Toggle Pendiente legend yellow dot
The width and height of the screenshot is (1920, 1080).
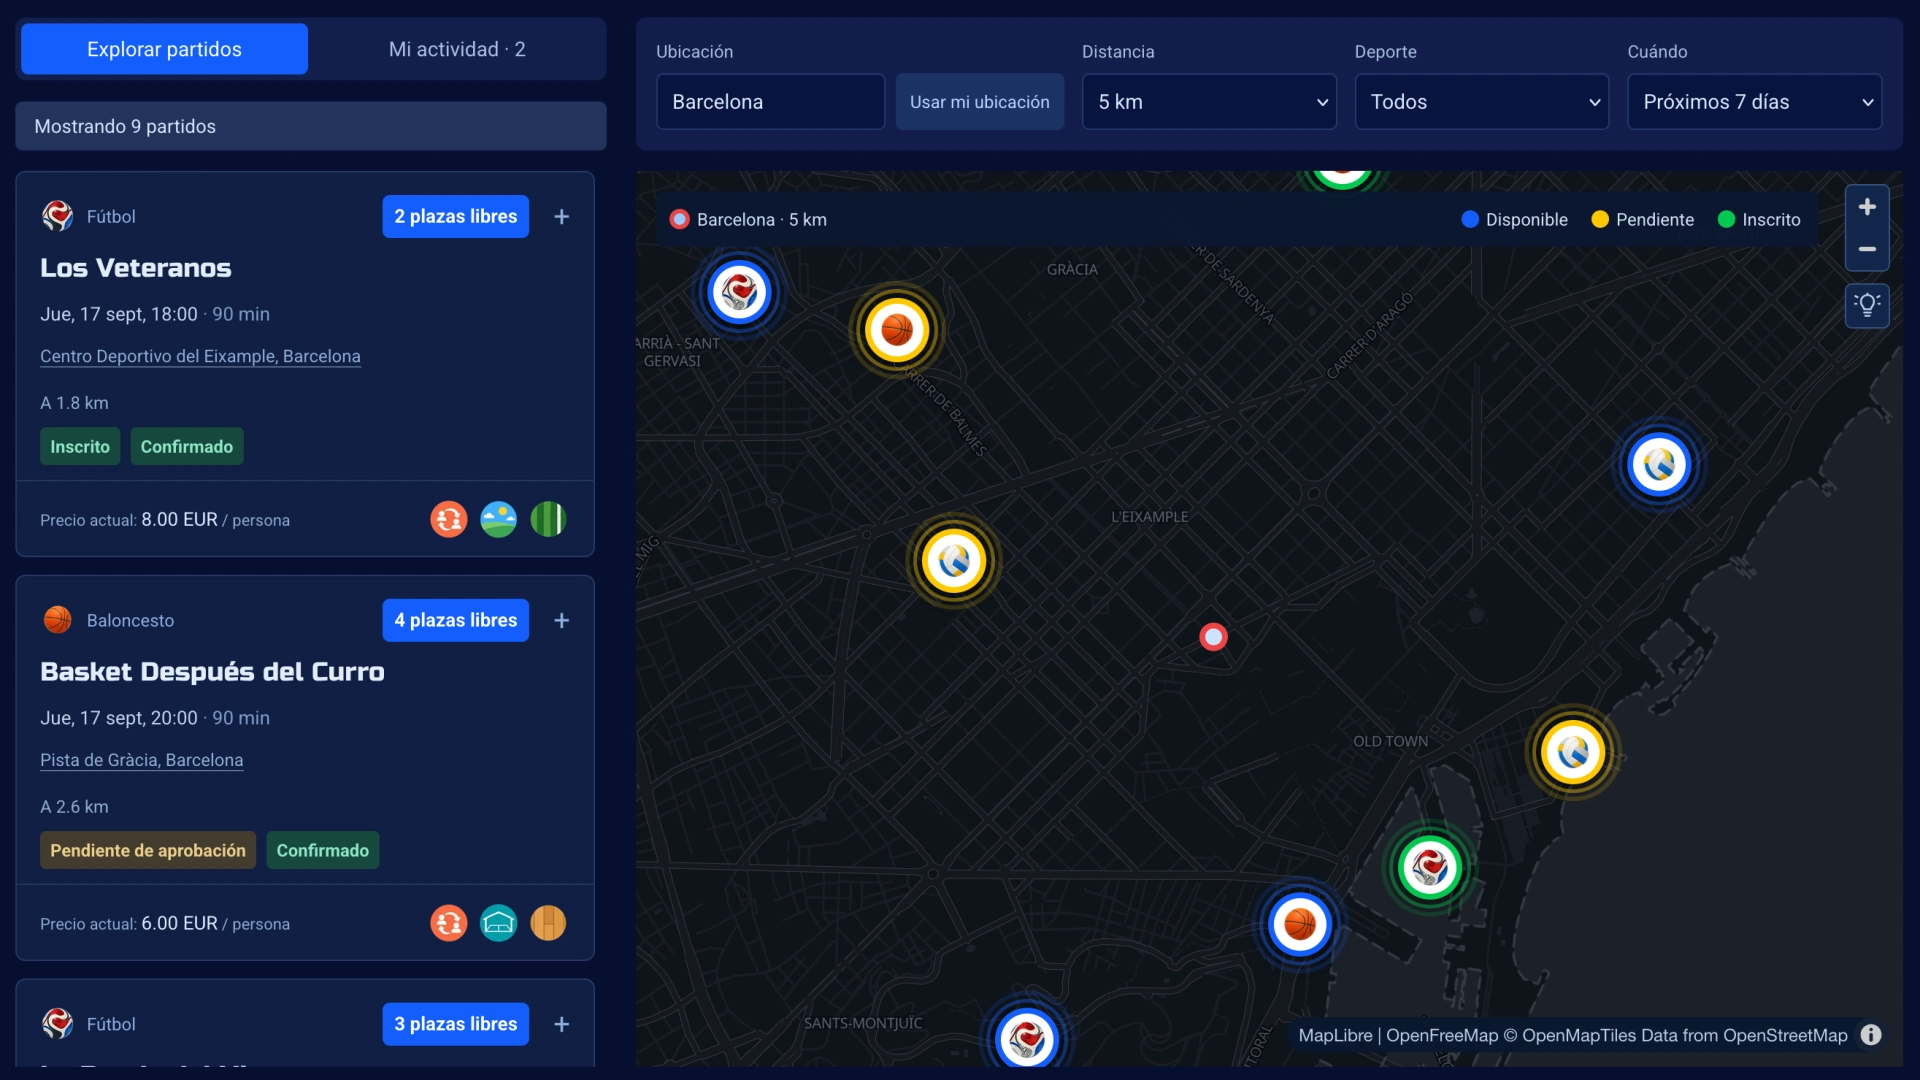coord(1600,219)
